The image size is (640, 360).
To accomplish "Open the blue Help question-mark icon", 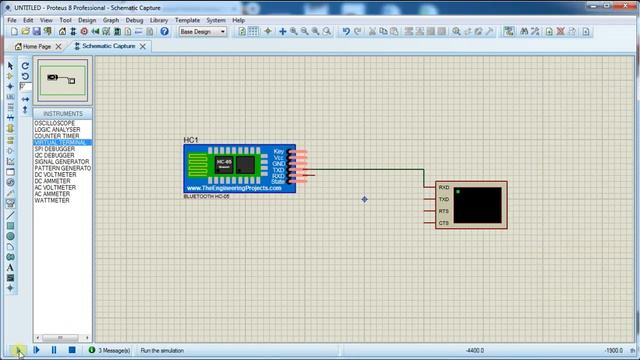I will pyautogui.click(x=164, y=31).
